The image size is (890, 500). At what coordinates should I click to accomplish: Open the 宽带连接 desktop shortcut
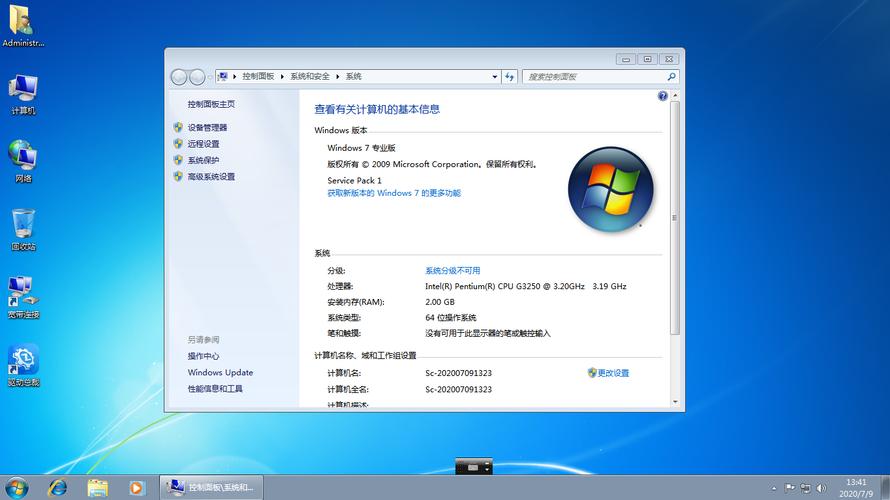[23, 297]
